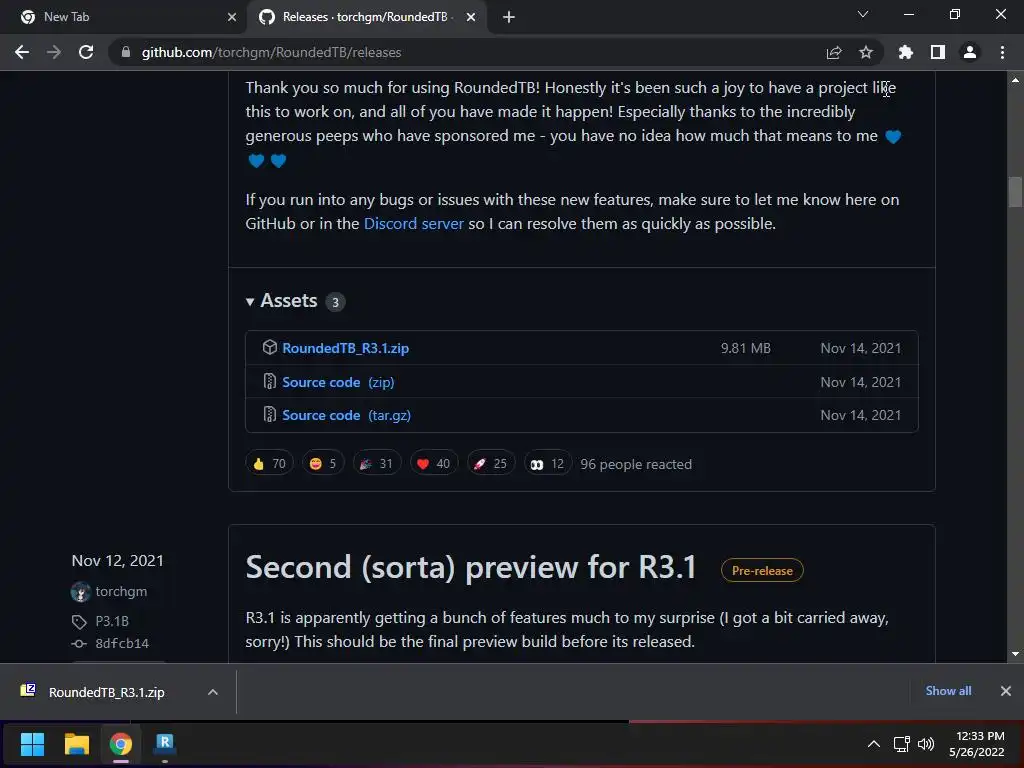Switch to the New Tab tab
This screenshot has height=768, width=1024.
click(124, 17)
